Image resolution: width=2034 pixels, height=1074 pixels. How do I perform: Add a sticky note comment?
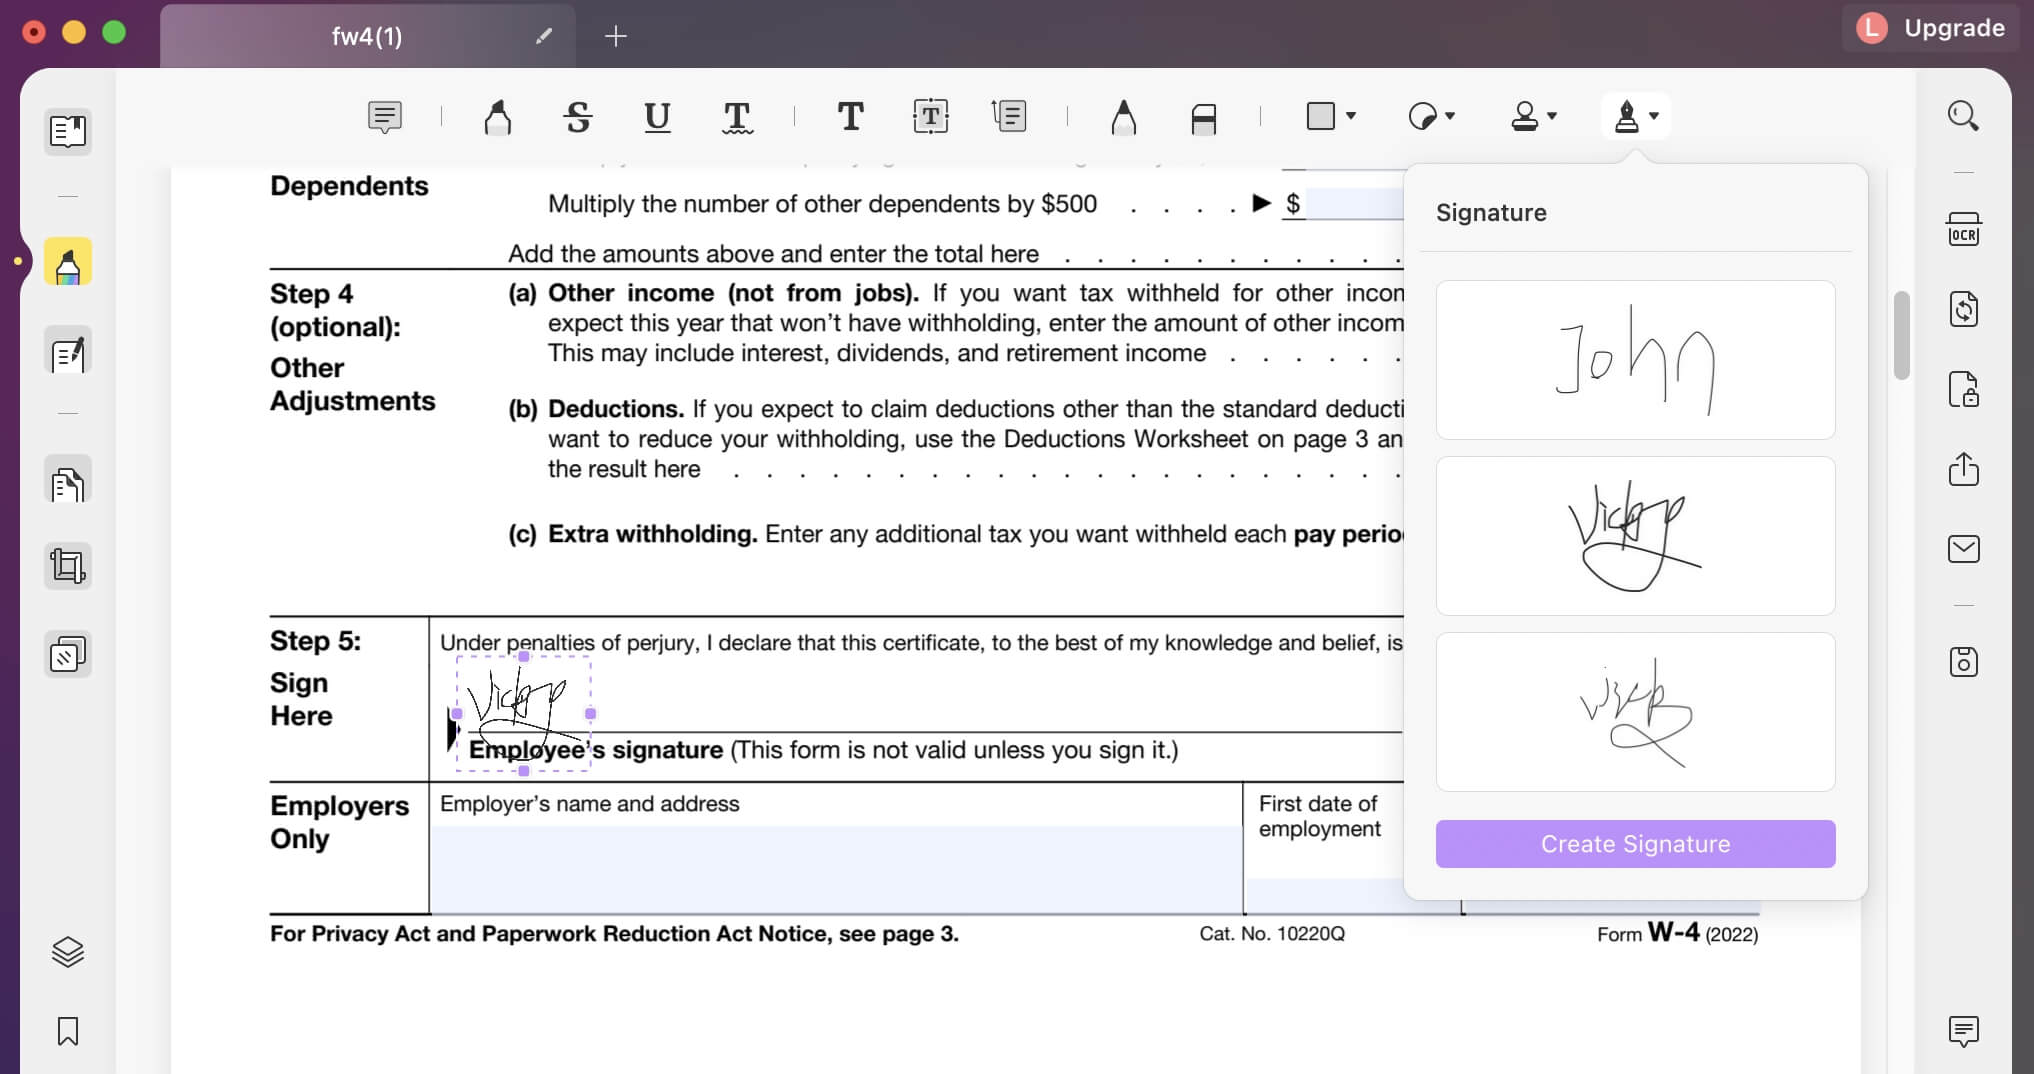(x=385, y=115)
